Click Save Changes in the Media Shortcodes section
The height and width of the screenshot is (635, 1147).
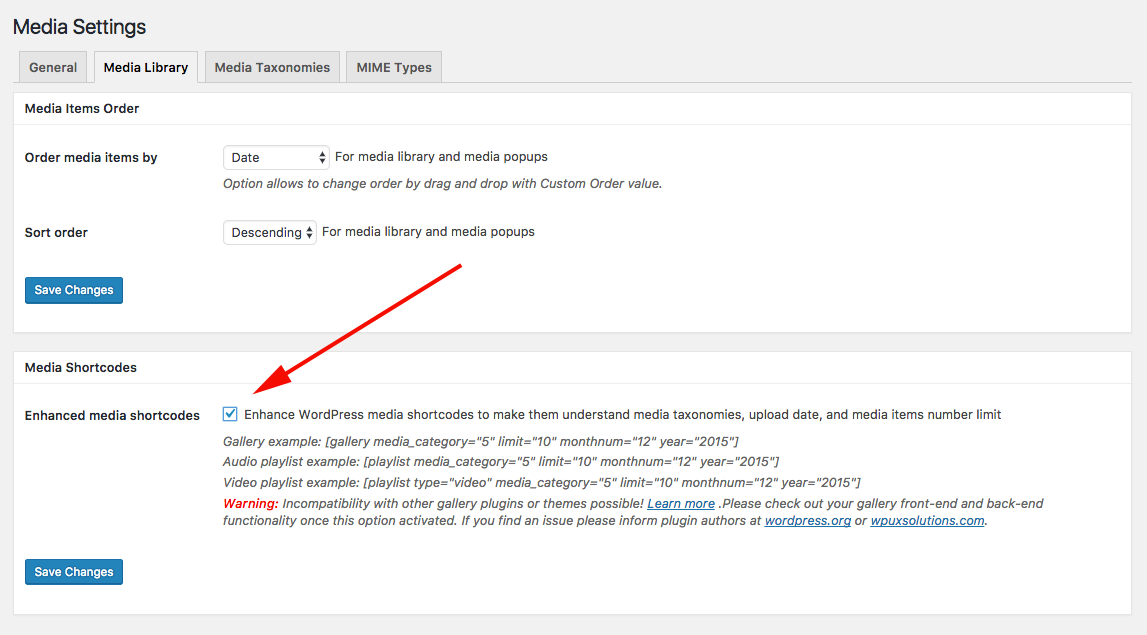(x=73, y=571)
